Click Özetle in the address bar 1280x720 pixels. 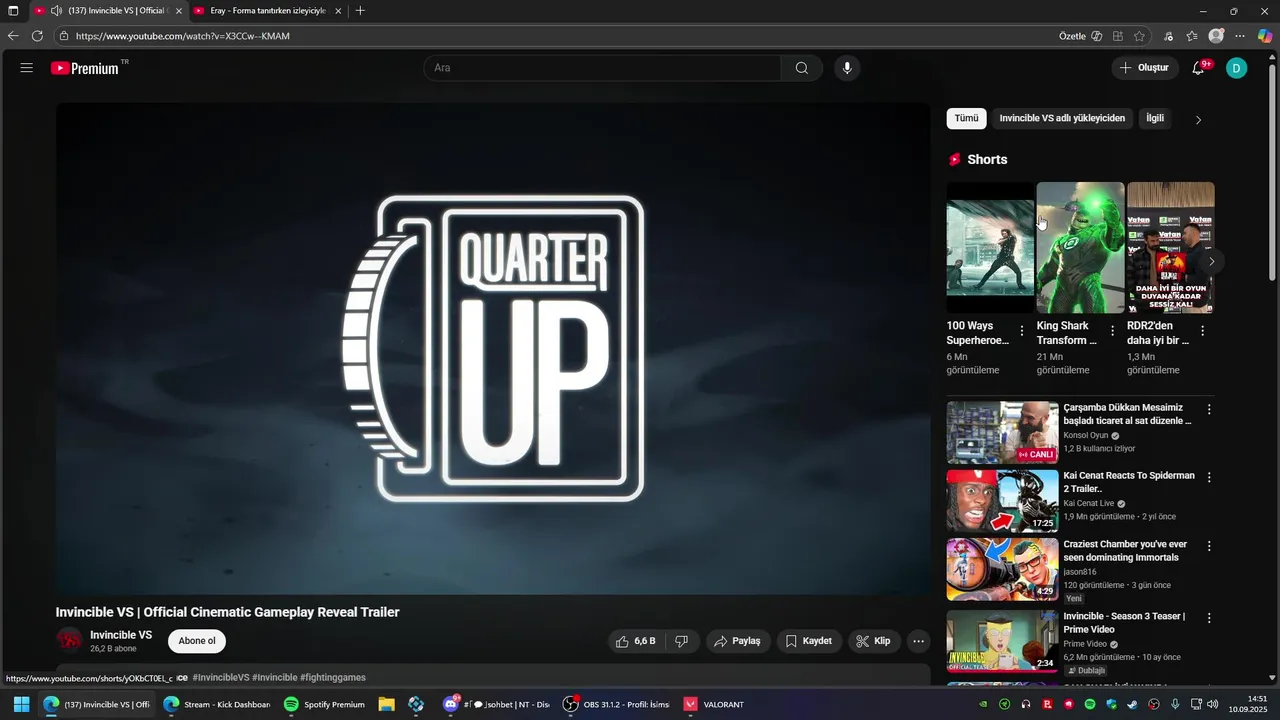(1080, 36)
